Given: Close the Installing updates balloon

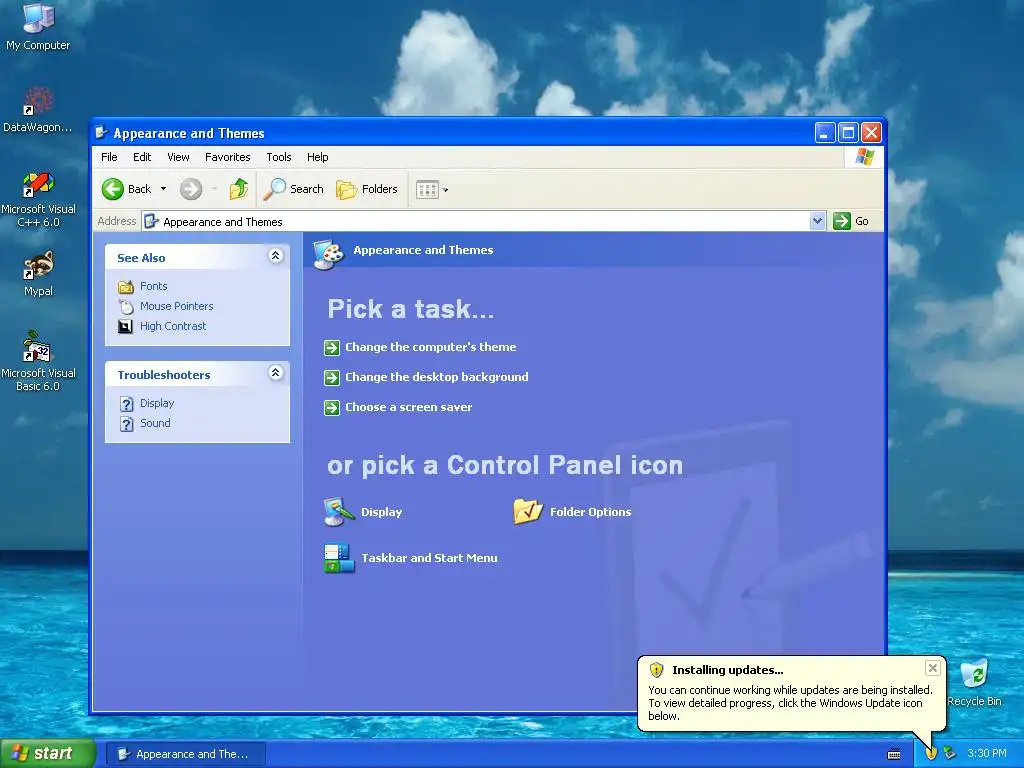Looking at the screenshot, I should 933,667.
